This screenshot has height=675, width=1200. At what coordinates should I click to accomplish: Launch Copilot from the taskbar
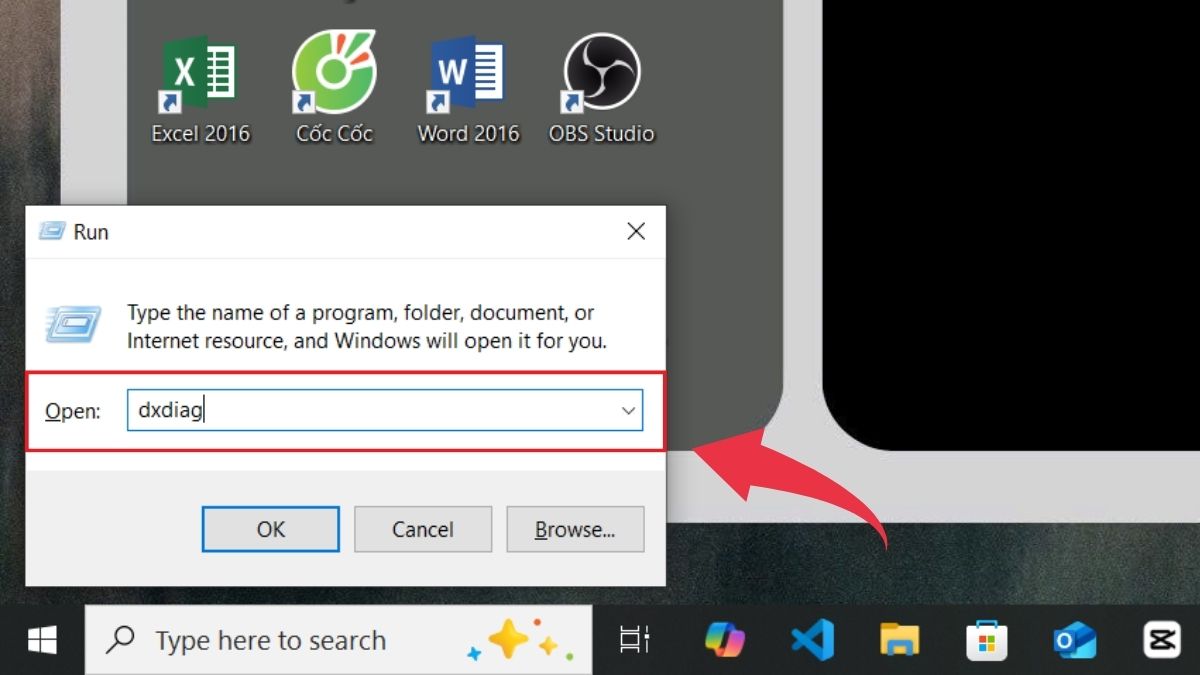coord(725,640)
